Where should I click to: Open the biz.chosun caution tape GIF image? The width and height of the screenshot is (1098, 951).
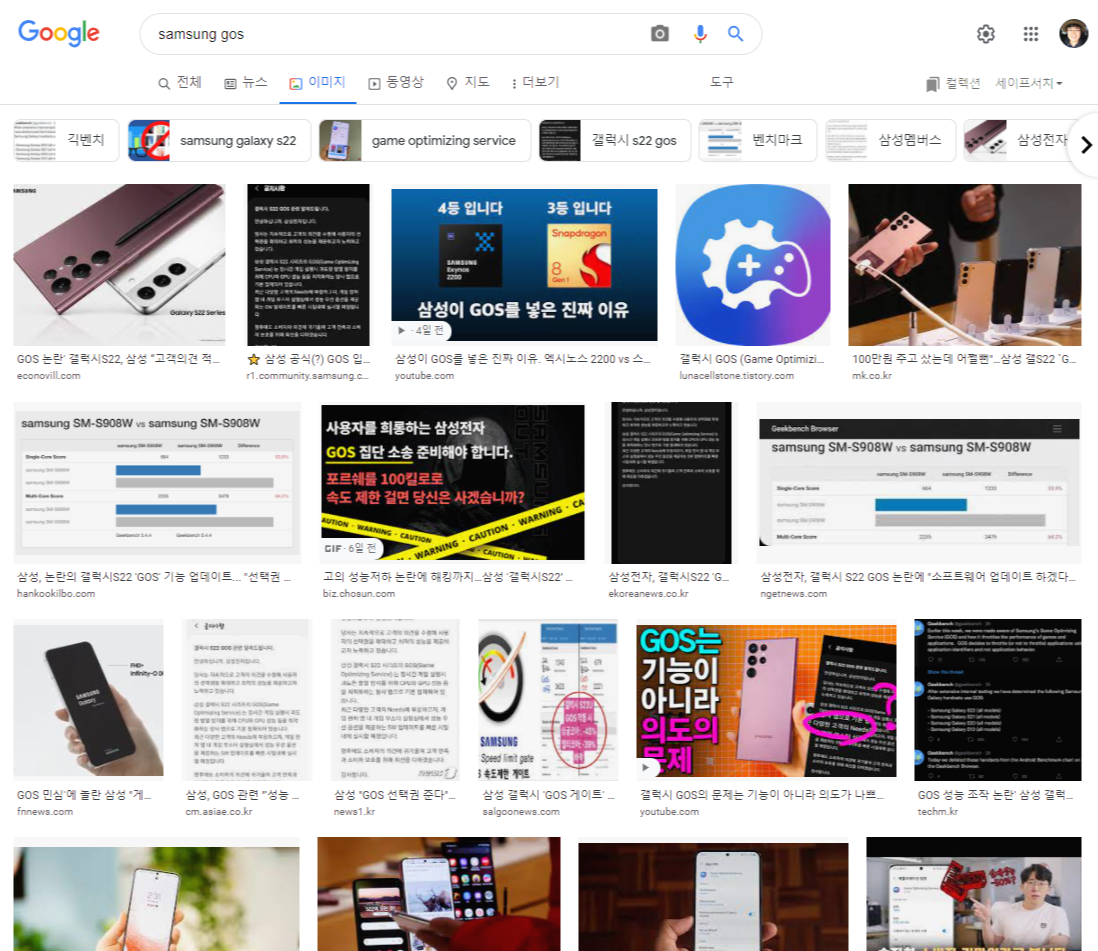452,483
